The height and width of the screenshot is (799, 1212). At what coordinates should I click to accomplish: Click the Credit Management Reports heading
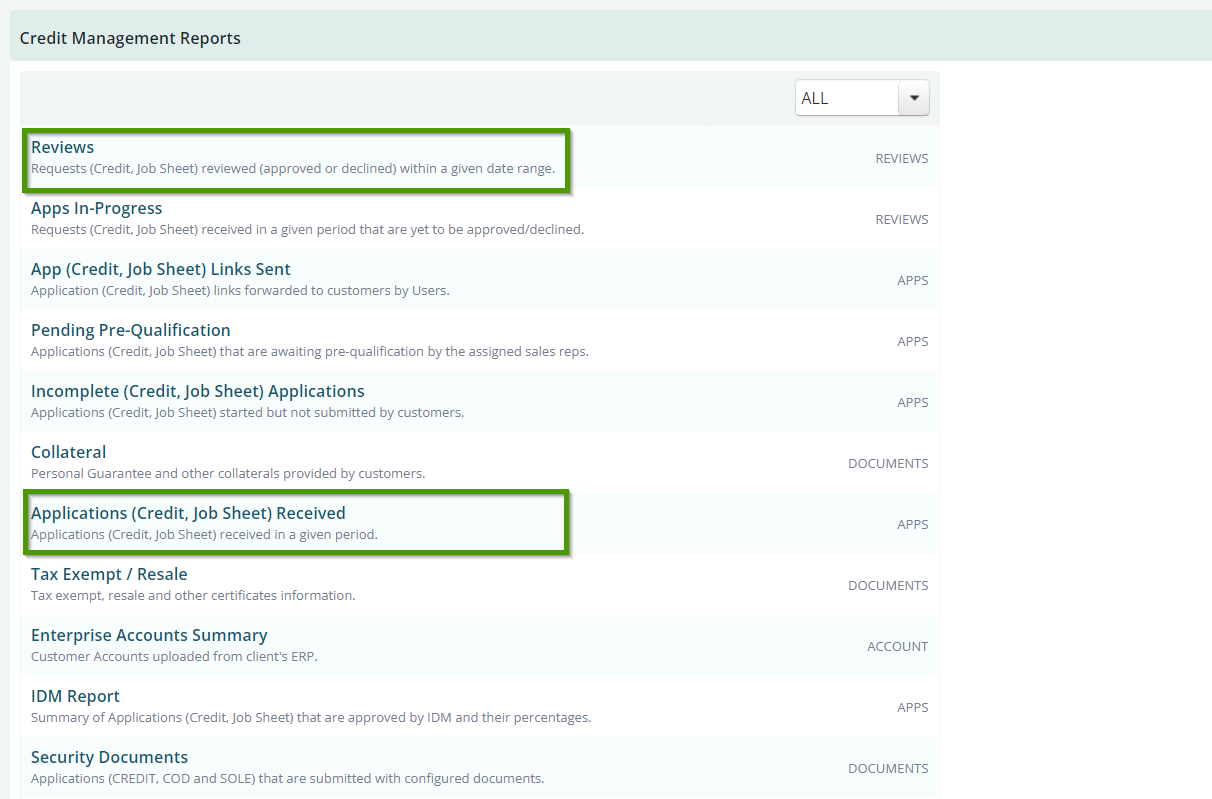tap(130, 38)
